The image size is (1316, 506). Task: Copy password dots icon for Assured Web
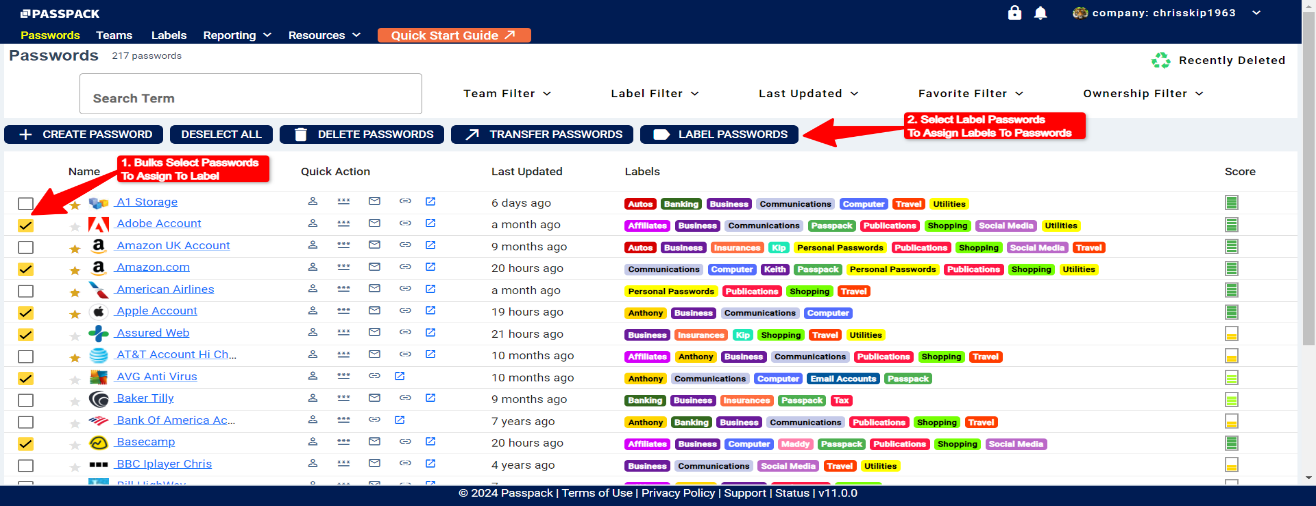point(343,333)
